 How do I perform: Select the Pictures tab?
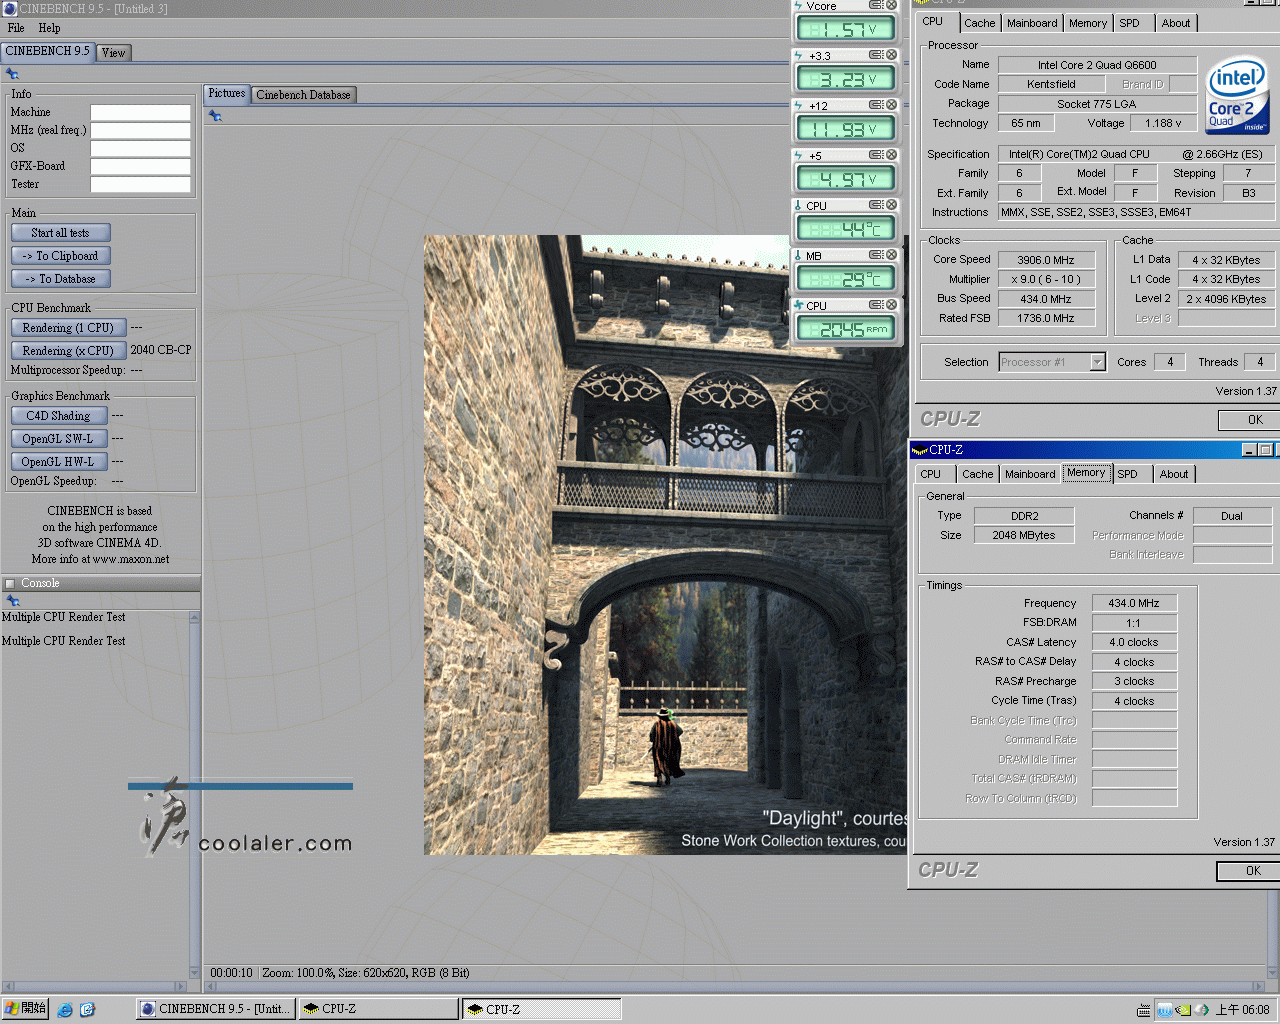(x=227, y=93)
